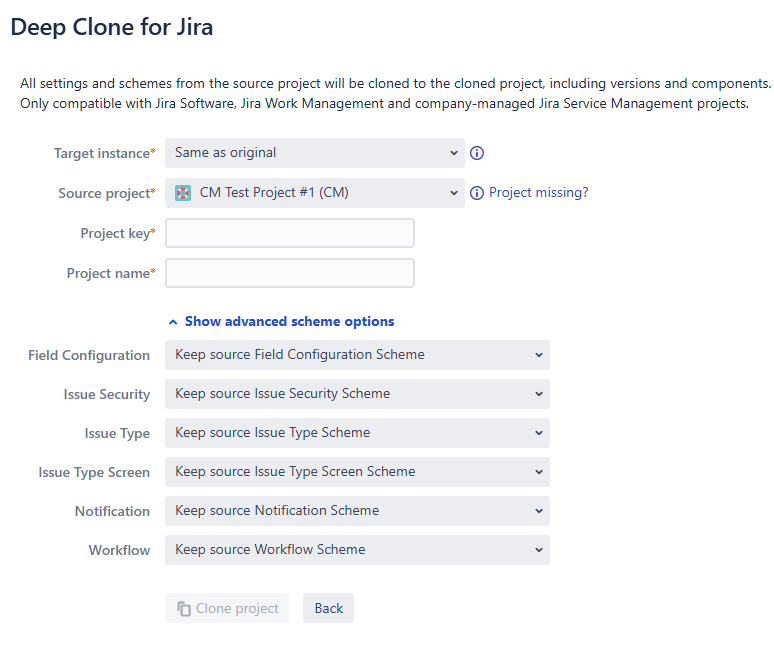Click the Field Configuration label
The width and height of the screenshot is (774, 659).
pos(89,355)
